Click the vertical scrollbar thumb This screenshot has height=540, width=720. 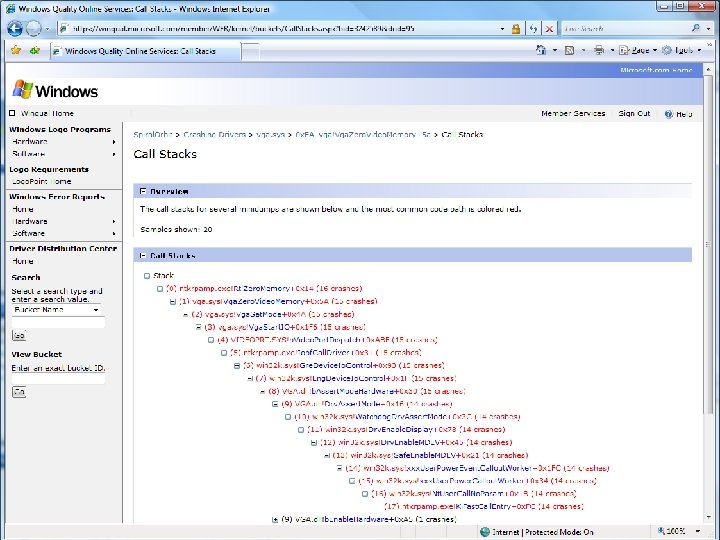[708, 245]
